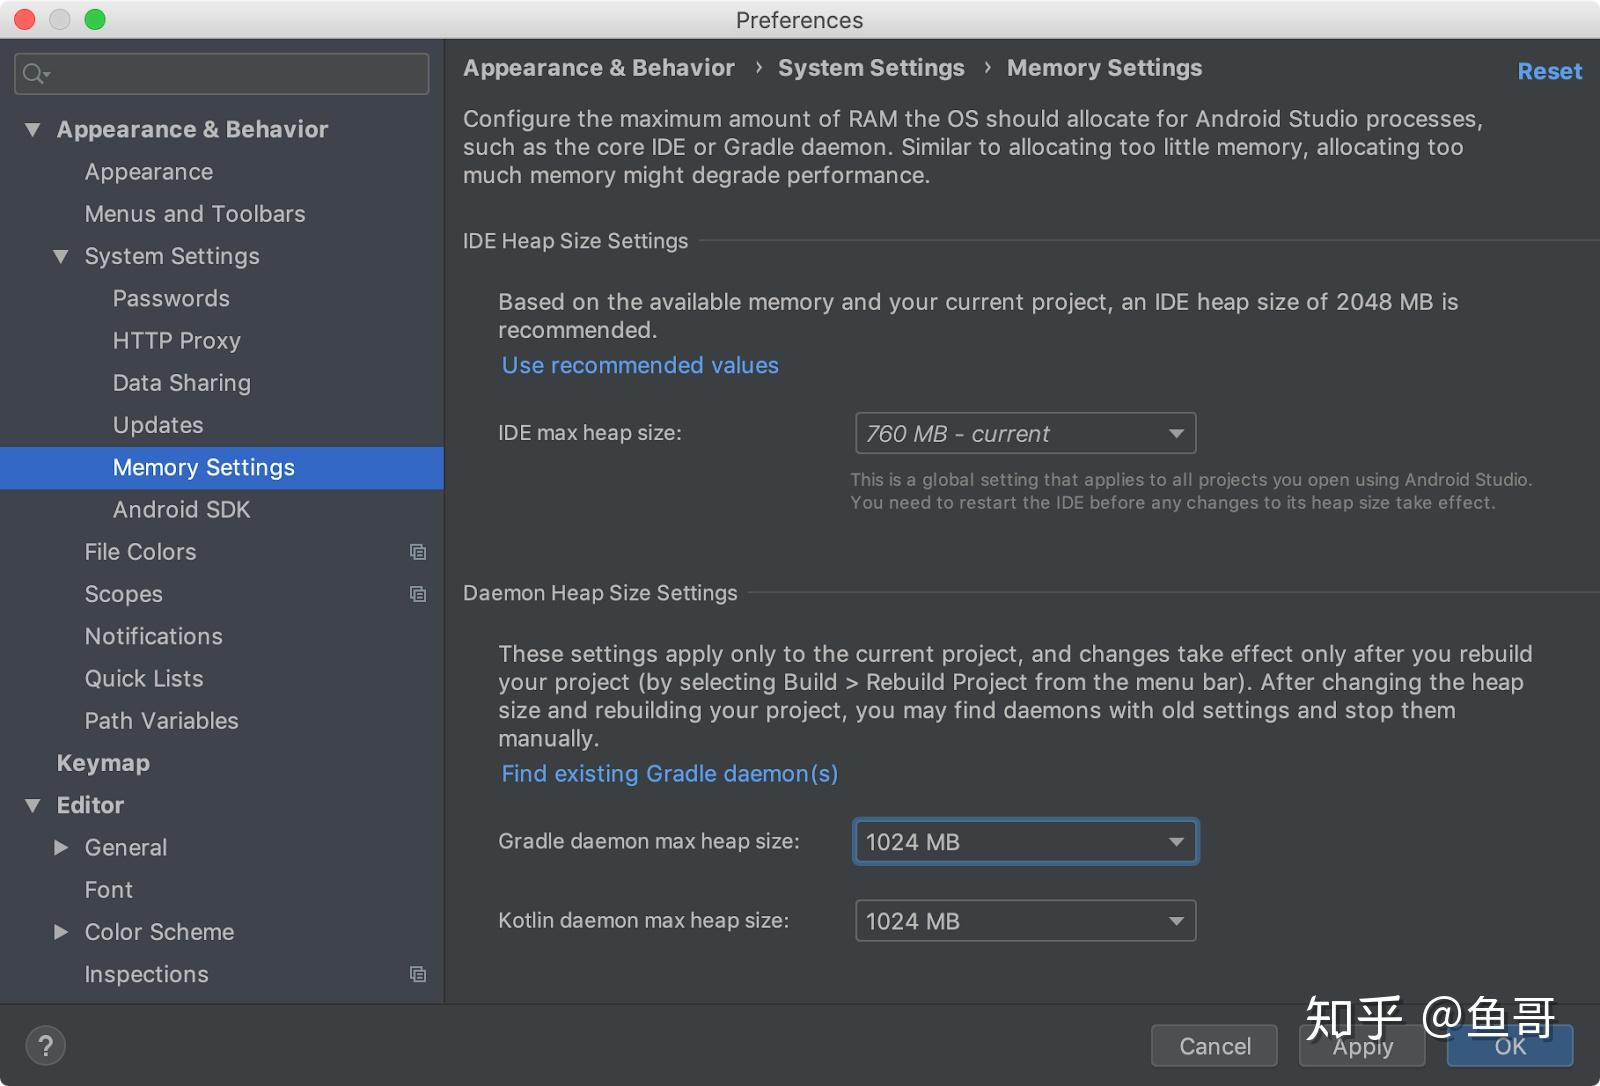Collapse the Editor tree section

33,805
